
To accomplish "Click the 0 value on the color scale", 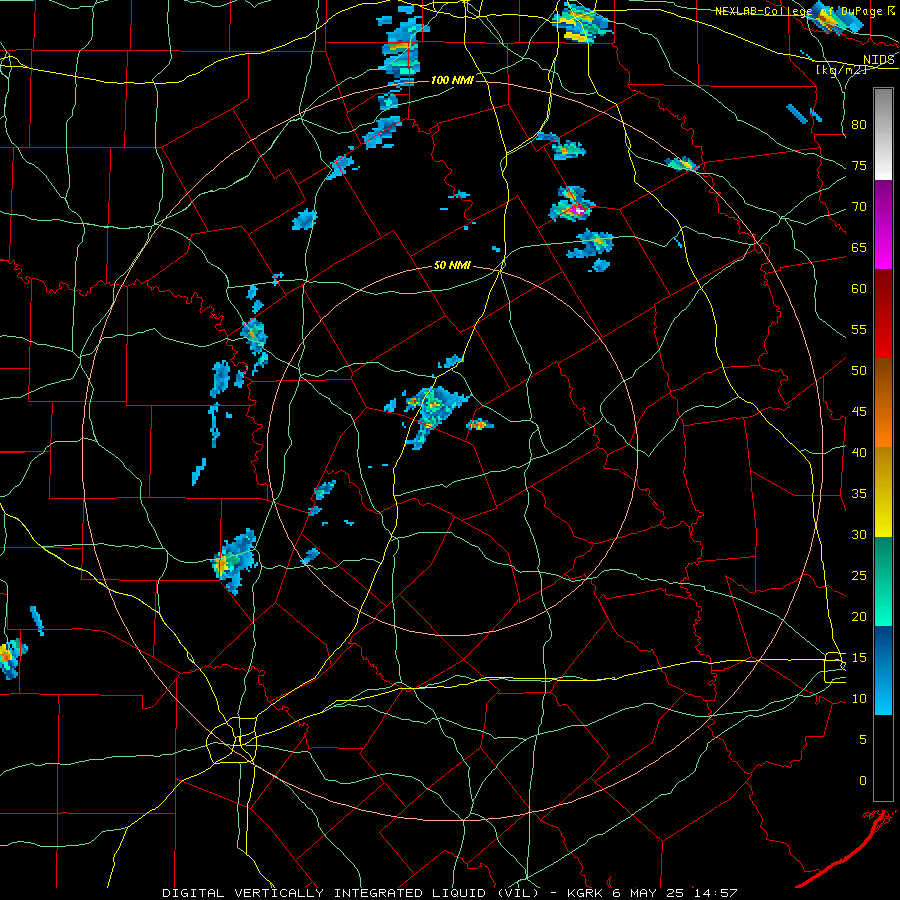I will (863, 781).
